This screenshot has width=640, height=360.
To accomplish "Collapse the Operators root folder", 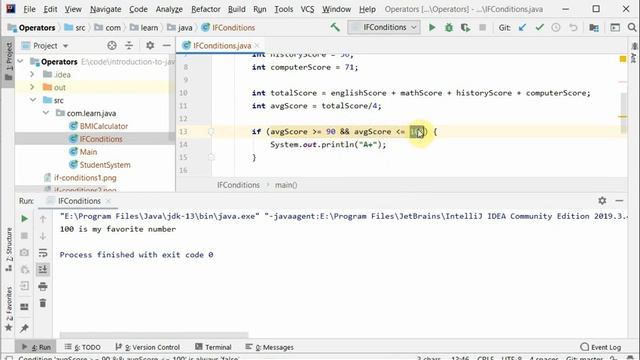I will click(x=21, y=62).
